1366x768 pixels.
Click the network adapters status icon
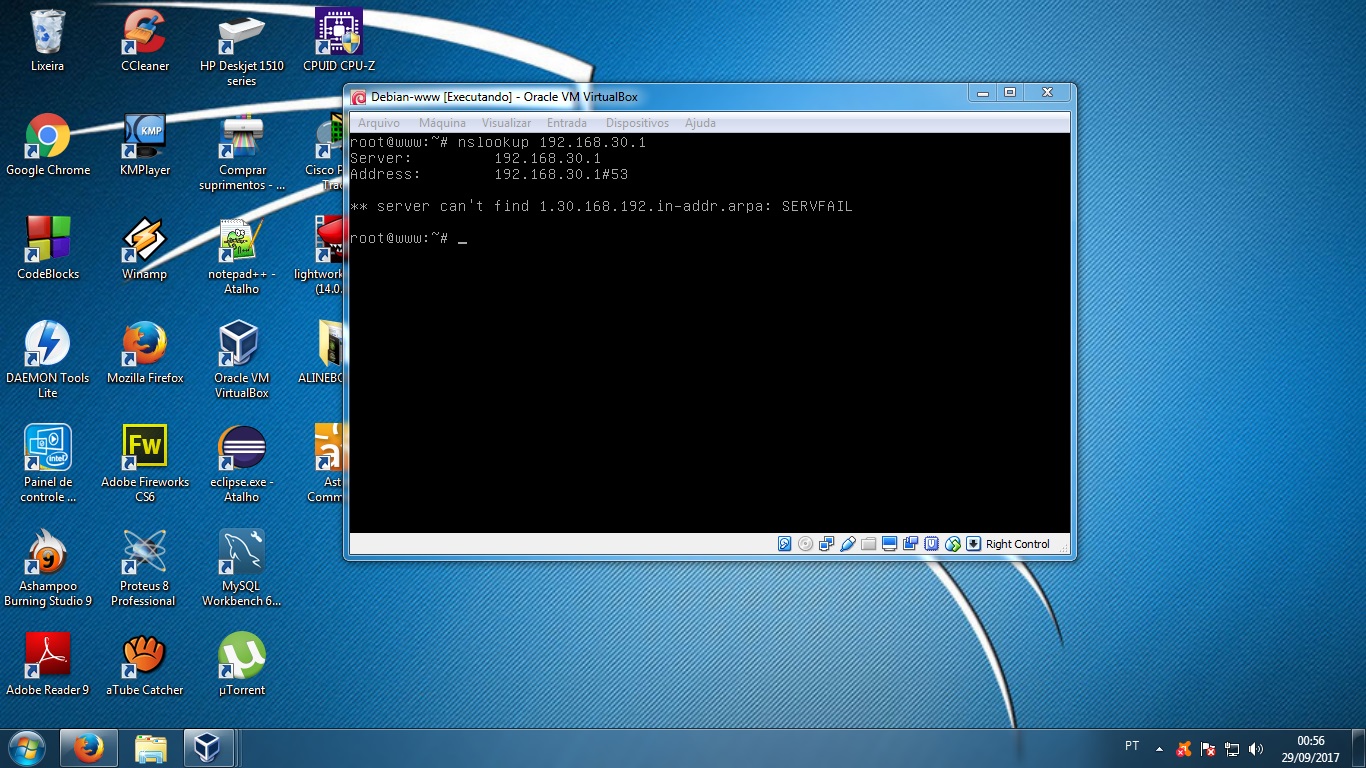pos(827,544)
